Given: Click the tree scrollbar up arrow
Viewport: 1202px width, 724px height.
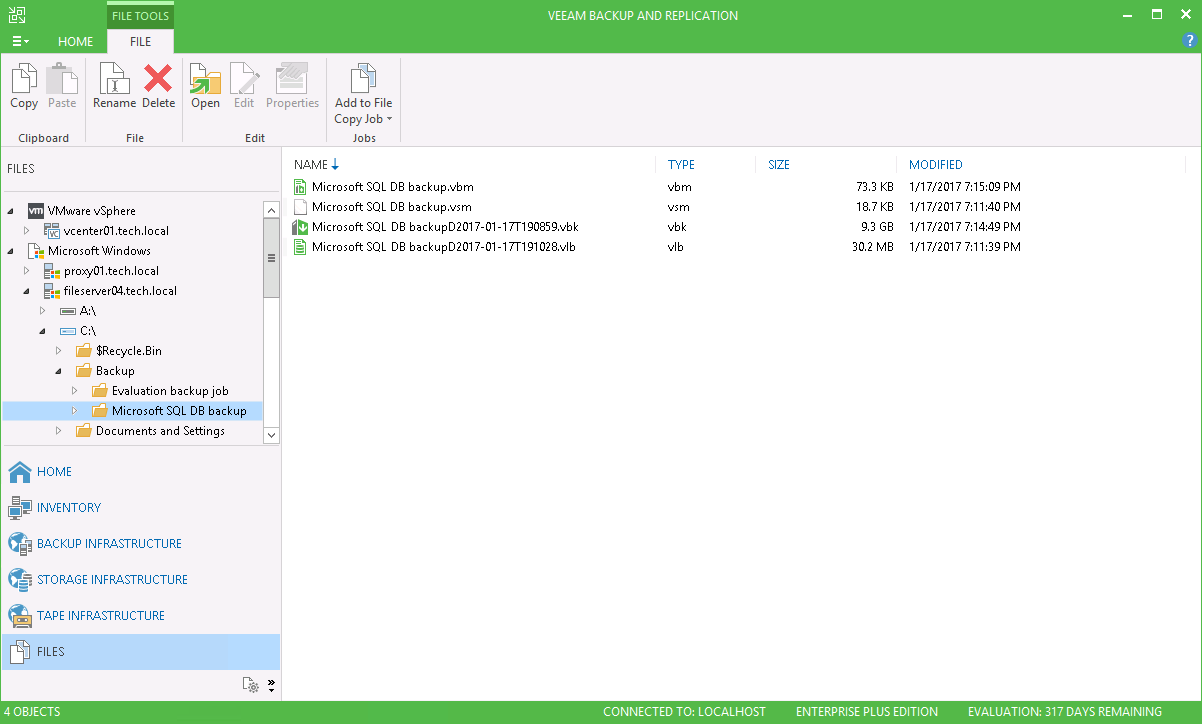Looking at the screenshot, I should (x=271, y=210).
